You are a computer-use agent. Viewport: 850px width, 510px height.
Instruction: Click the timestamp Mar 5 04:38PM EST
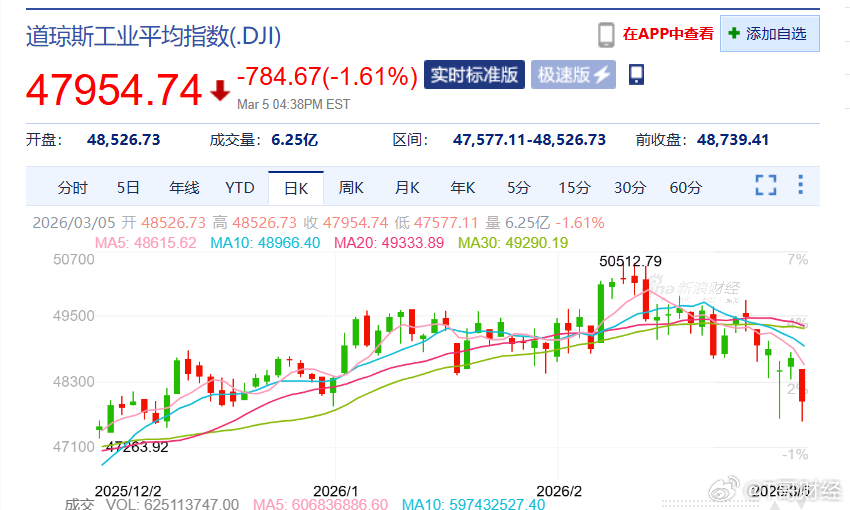(x=293, y=105)
